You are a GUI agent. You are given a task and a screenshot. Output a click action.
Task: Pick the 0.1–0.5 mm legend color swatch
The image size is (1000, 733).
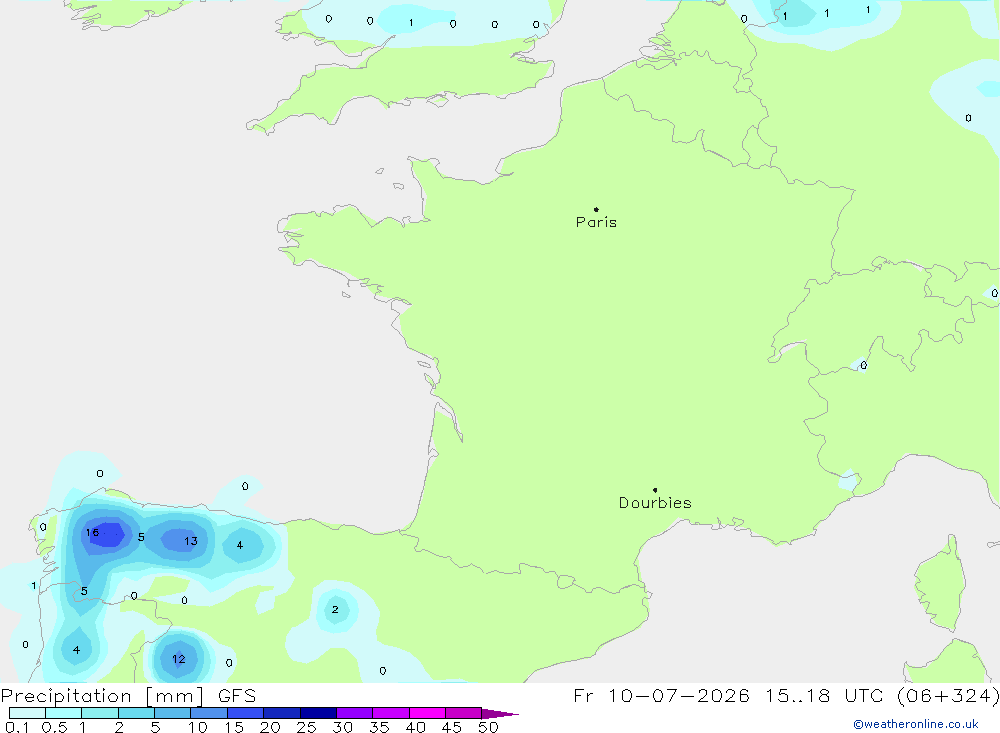coord(27,713)
